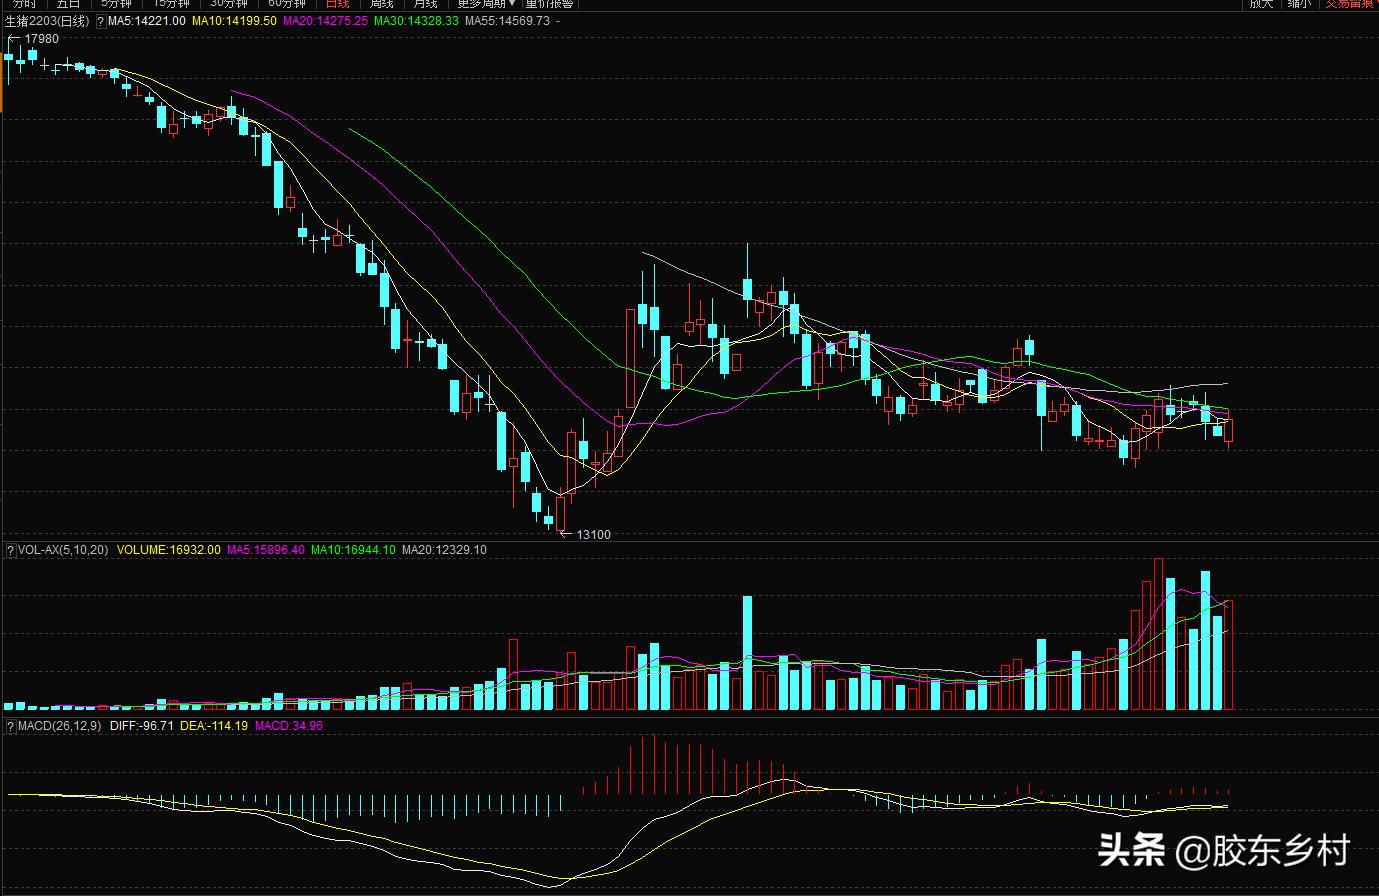Open help for the MACD indicator
Screen dimensions: 1379x896
click(x=11, y=726)
